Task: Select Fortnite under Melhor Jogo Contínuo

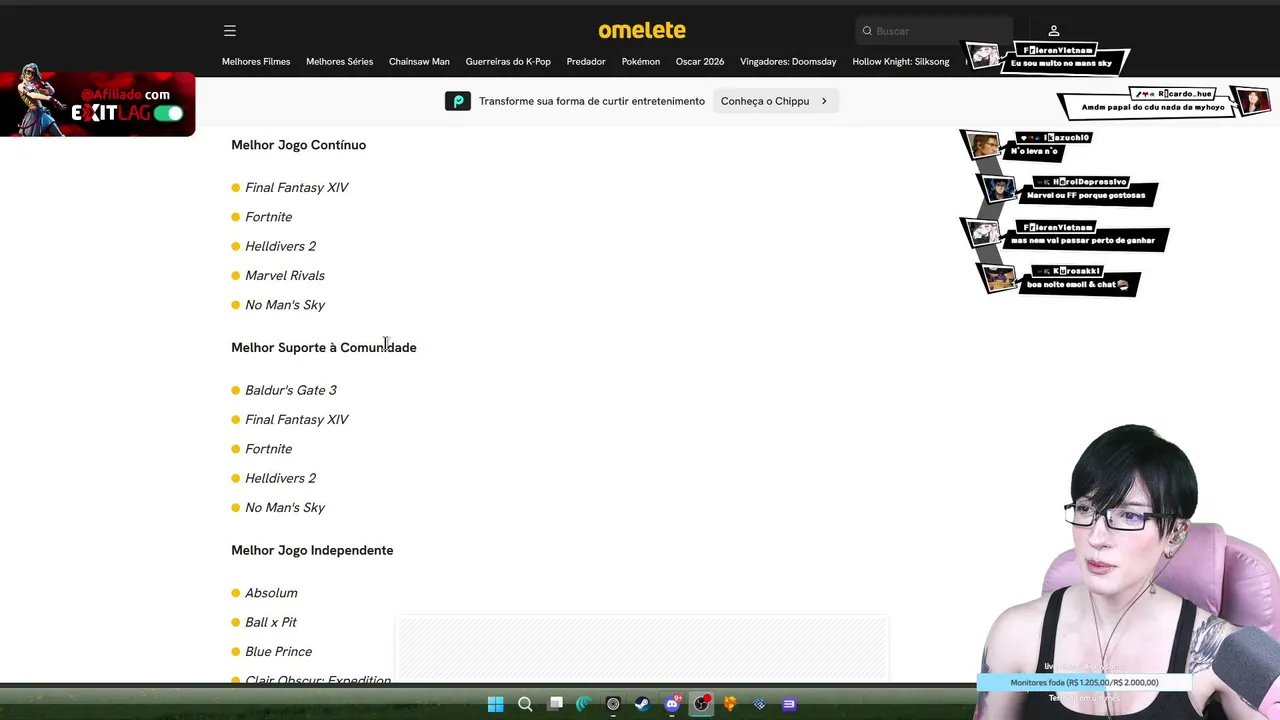Action: coord(269,217)
